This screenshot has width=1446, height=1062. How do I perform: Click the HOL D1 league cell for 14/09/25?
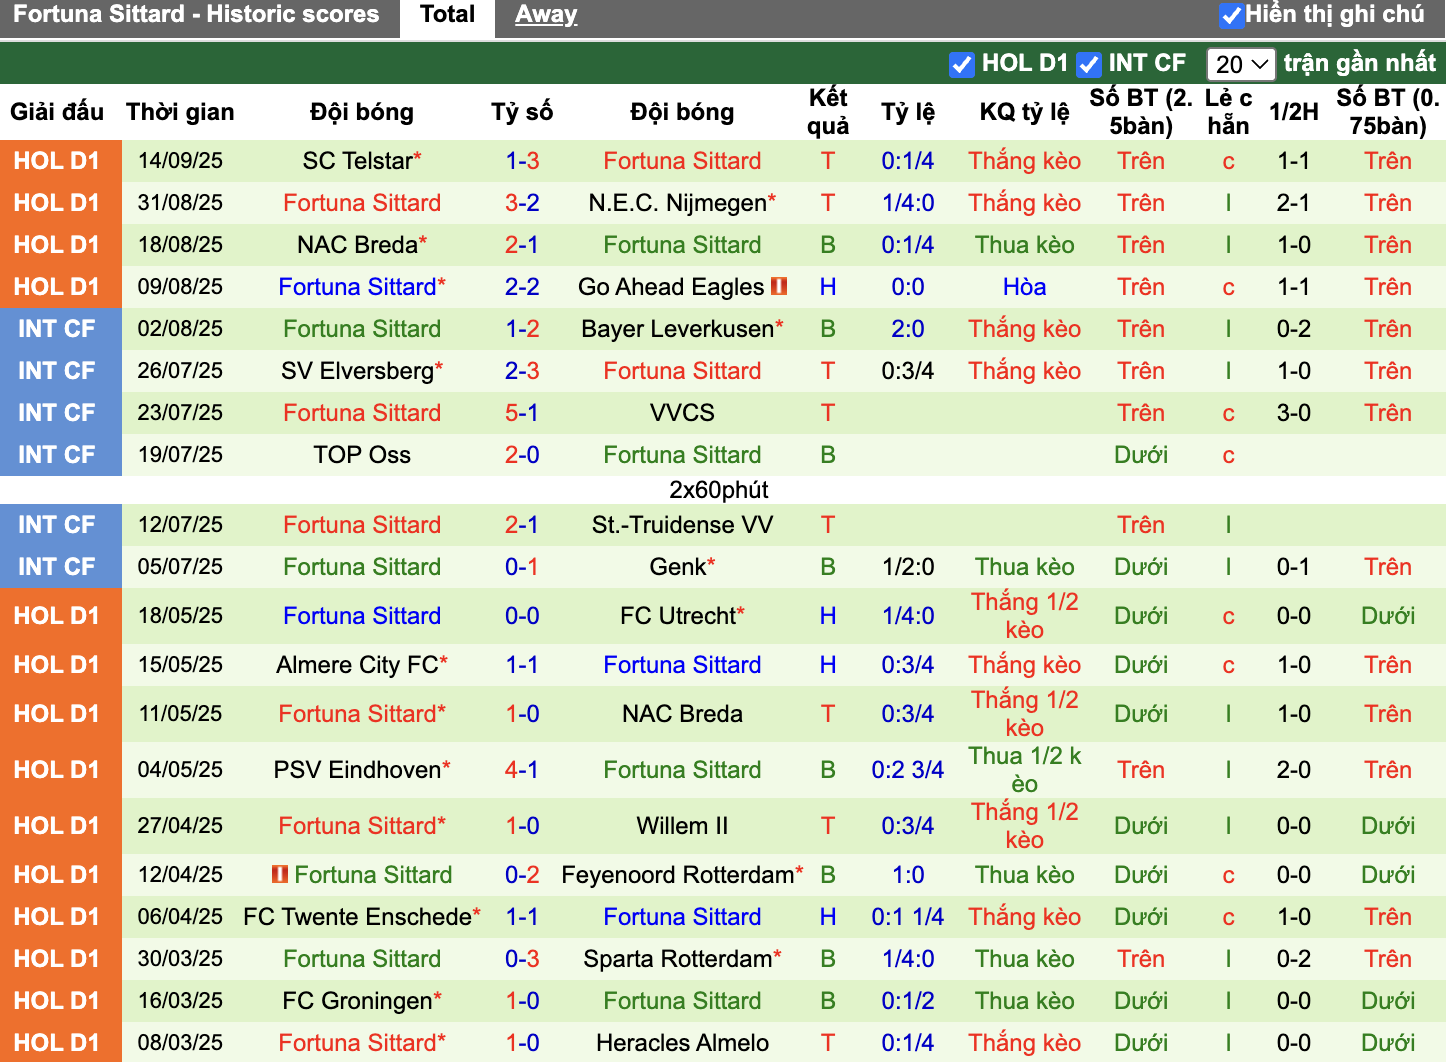click(61, 161)
